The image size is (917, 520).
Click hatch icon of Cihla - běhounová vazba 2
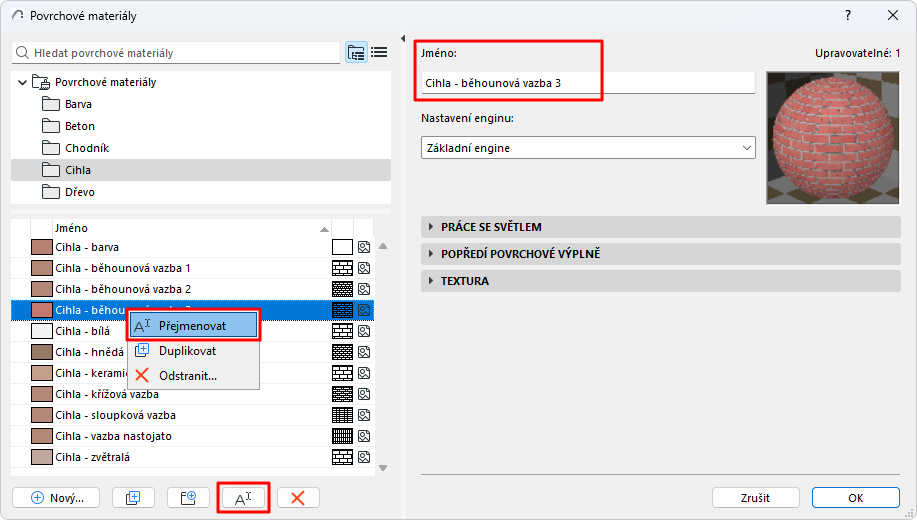pos(342,289)
